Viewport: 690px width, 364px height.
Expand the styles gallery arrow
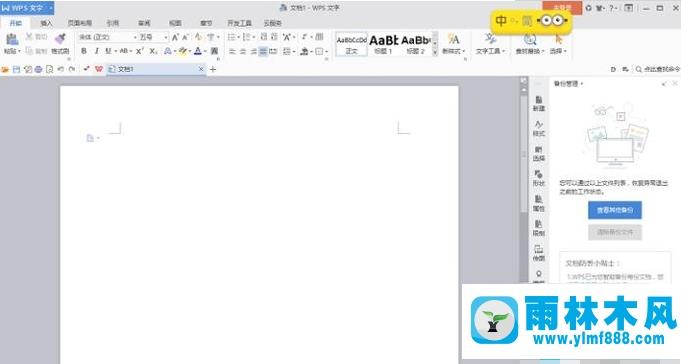click(435, 52)
